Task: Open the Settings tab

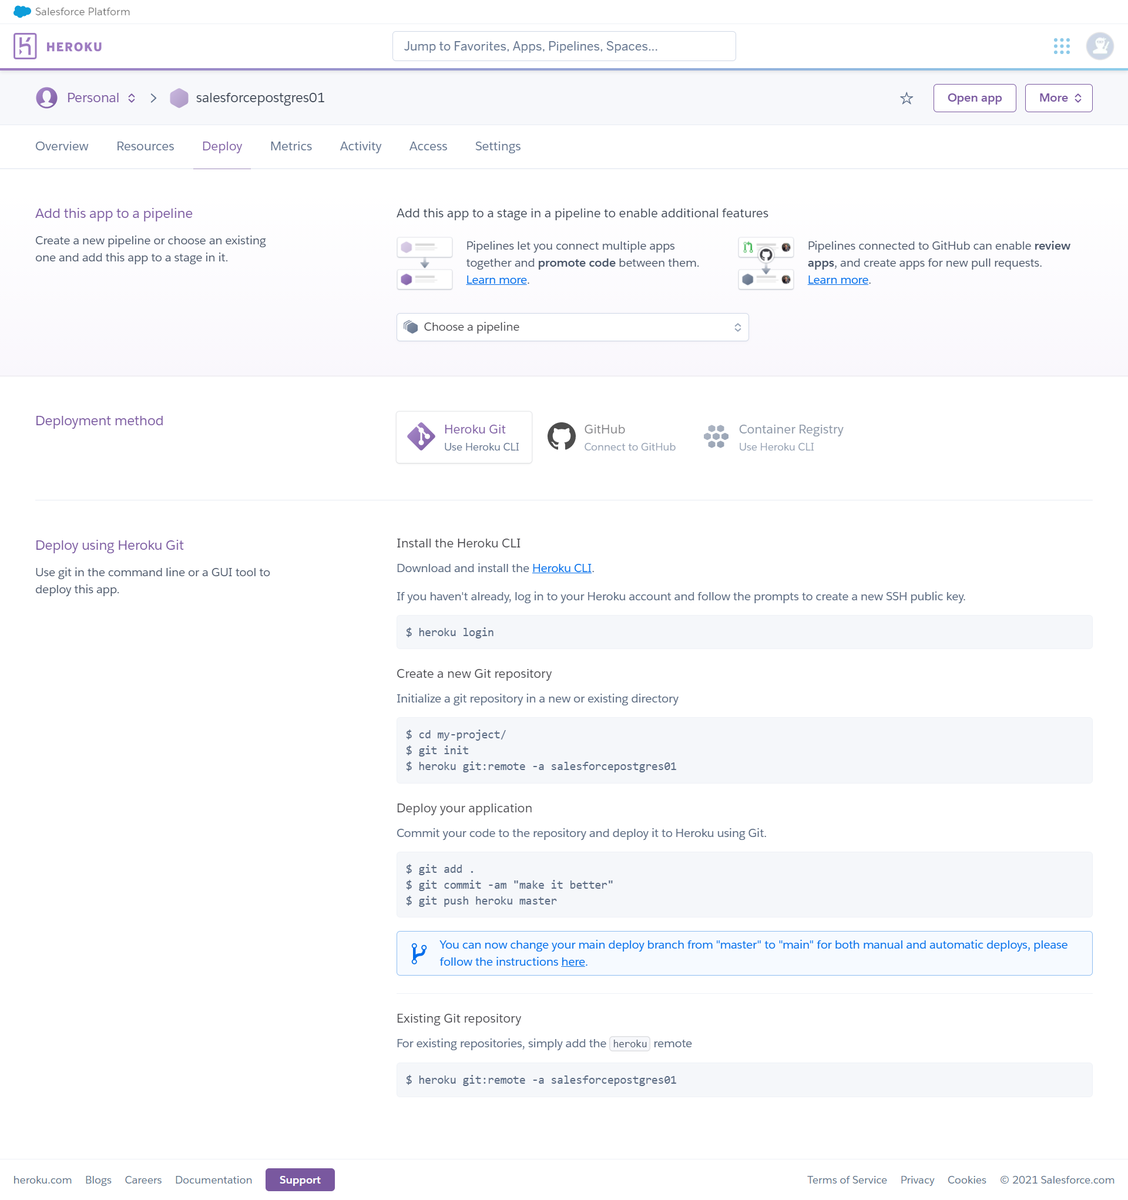Action: (498, 146)
